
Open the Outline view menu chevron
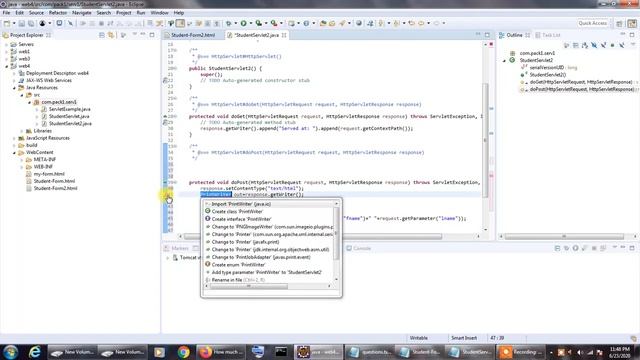point(632,45)
